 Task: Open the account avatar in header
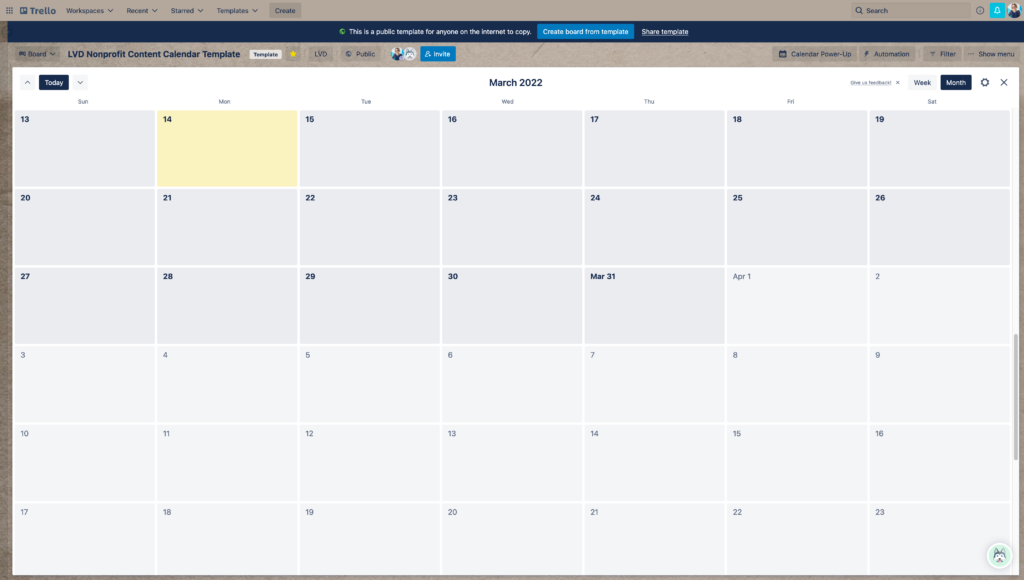[x=1014, y=10]
